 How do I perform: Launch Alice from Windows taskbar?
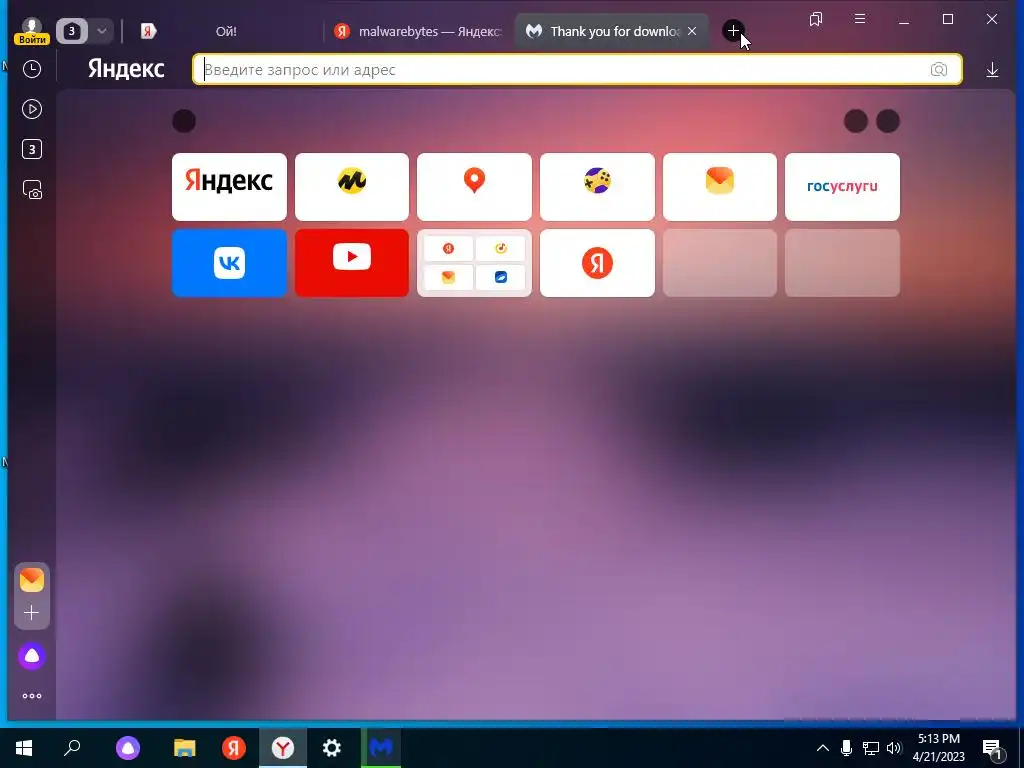tap(128, 748)
